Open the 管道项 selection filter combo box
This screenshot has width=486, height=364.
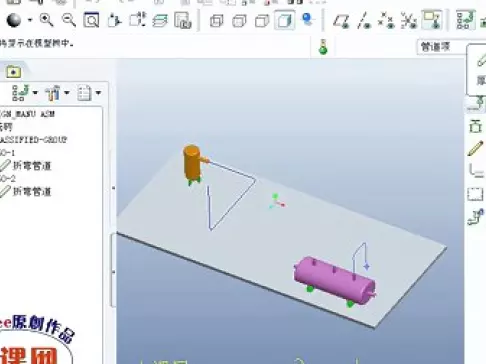pyautogui.click(x=443, y=47)
